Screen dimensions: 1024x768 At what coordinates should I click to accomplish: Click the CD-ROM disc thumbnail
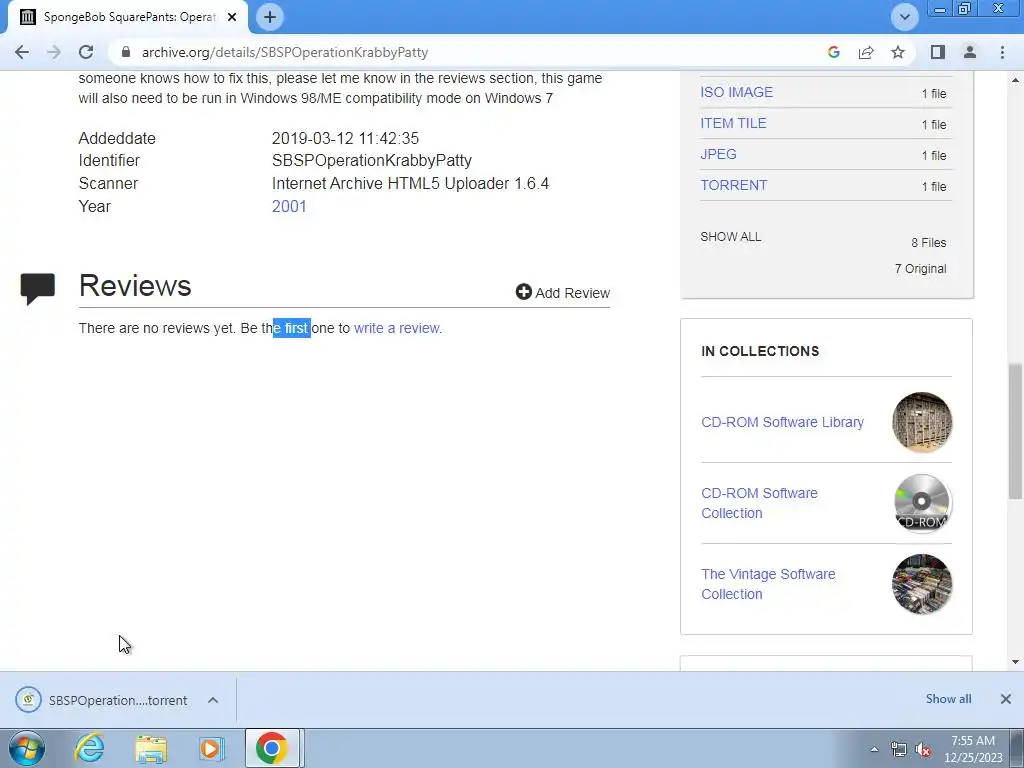click(921, 503)
